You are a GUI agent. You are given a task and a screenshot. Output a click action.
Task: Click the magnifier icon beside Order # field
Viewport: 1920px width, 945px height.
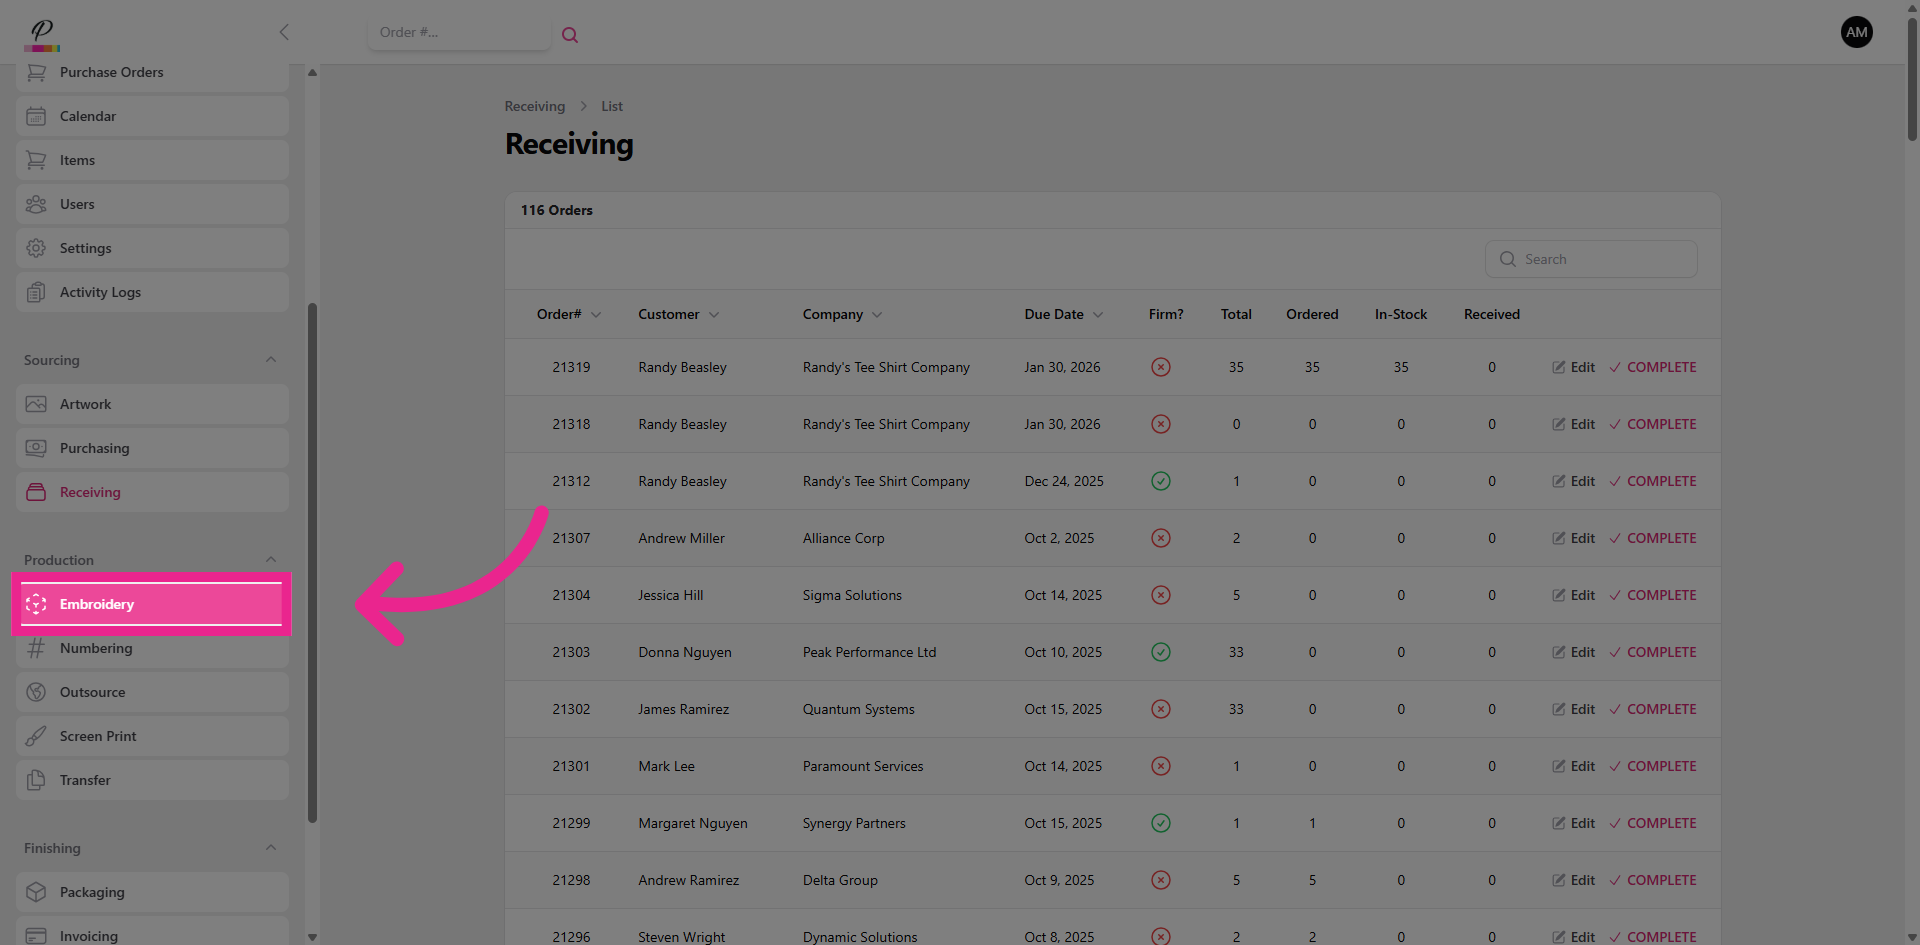[570, 35]
